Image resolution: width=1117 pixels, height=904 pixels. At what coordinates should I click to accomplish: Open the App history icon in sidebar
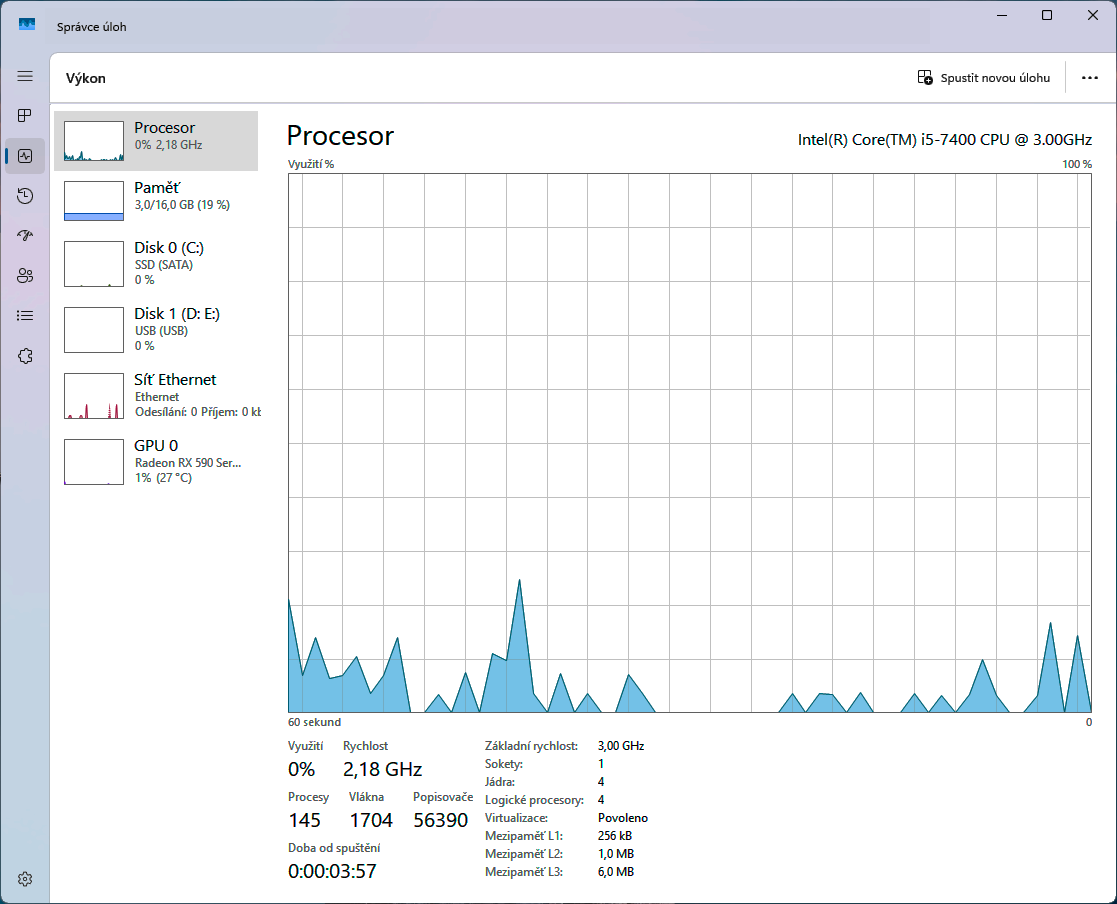pos(25,196)
